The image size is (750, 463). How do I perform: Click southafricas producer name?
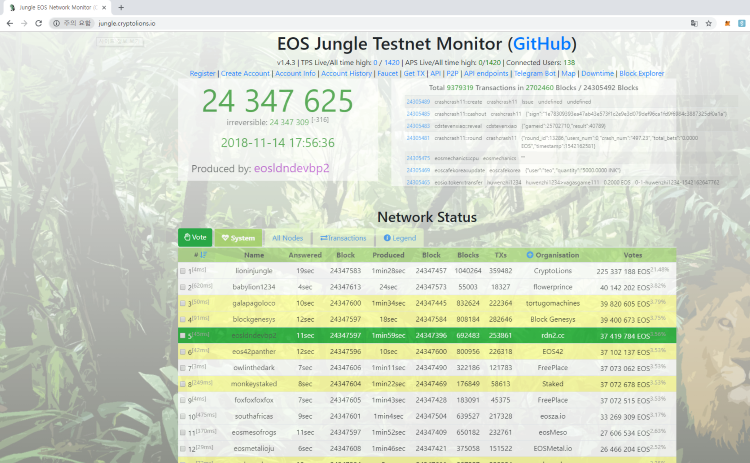pyautogui.click(x=254, y=416)
